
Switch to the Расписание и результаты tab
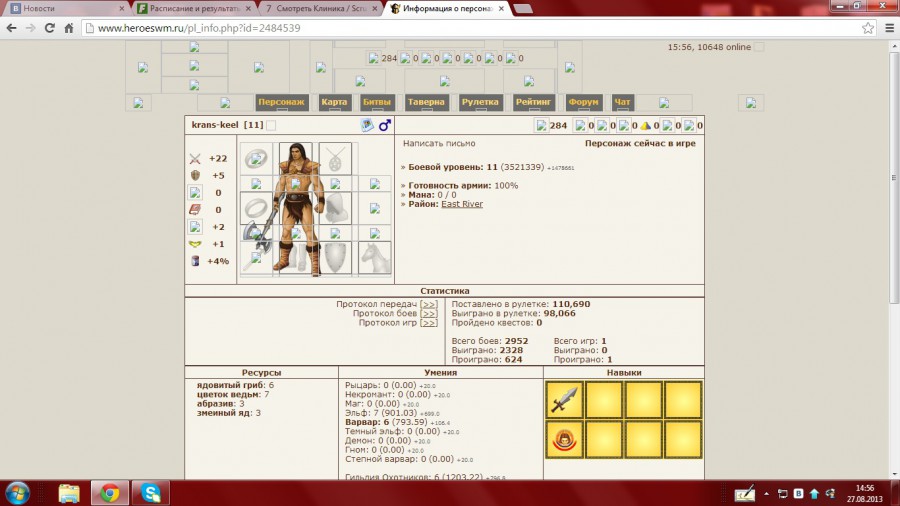(195, 9)
